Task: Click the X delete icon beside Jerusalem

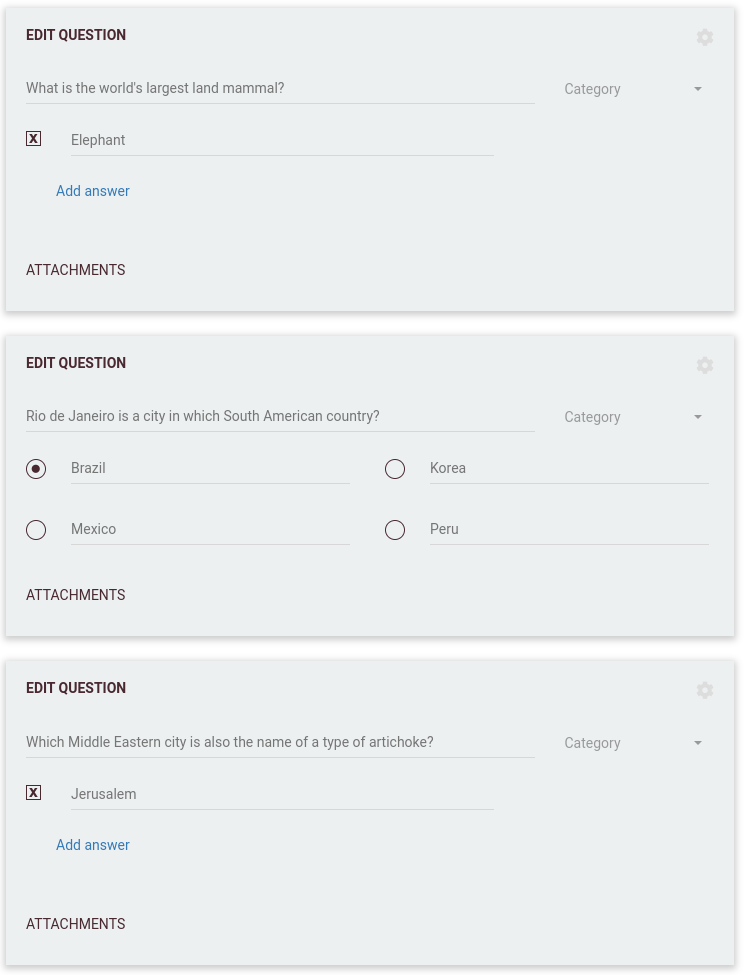Action: pyautogui.click(x=33, y=792)
